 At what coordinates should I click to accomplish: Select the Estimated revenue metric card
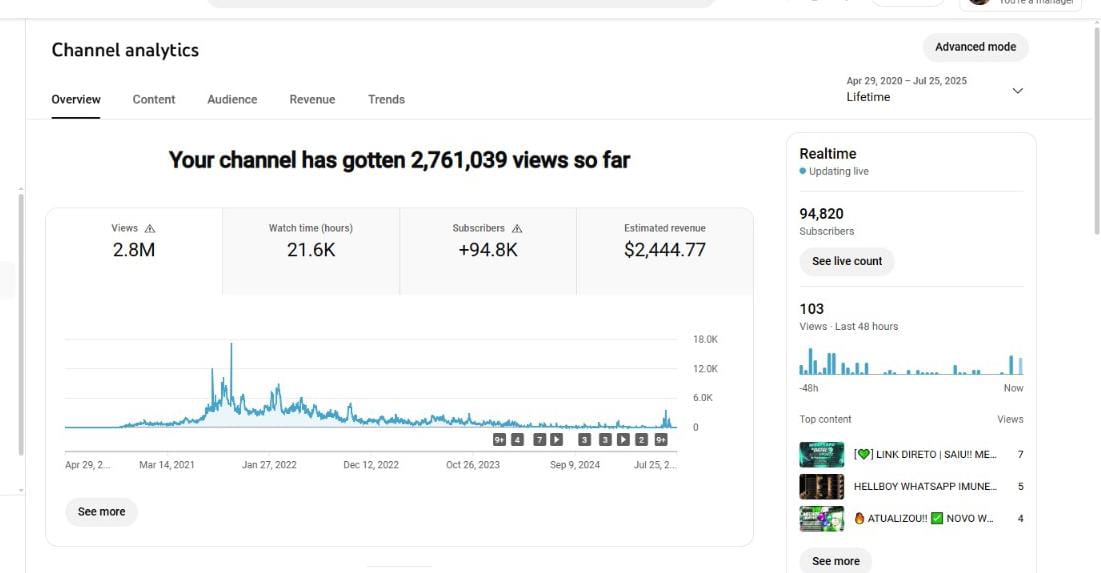(x=664, y=241)
